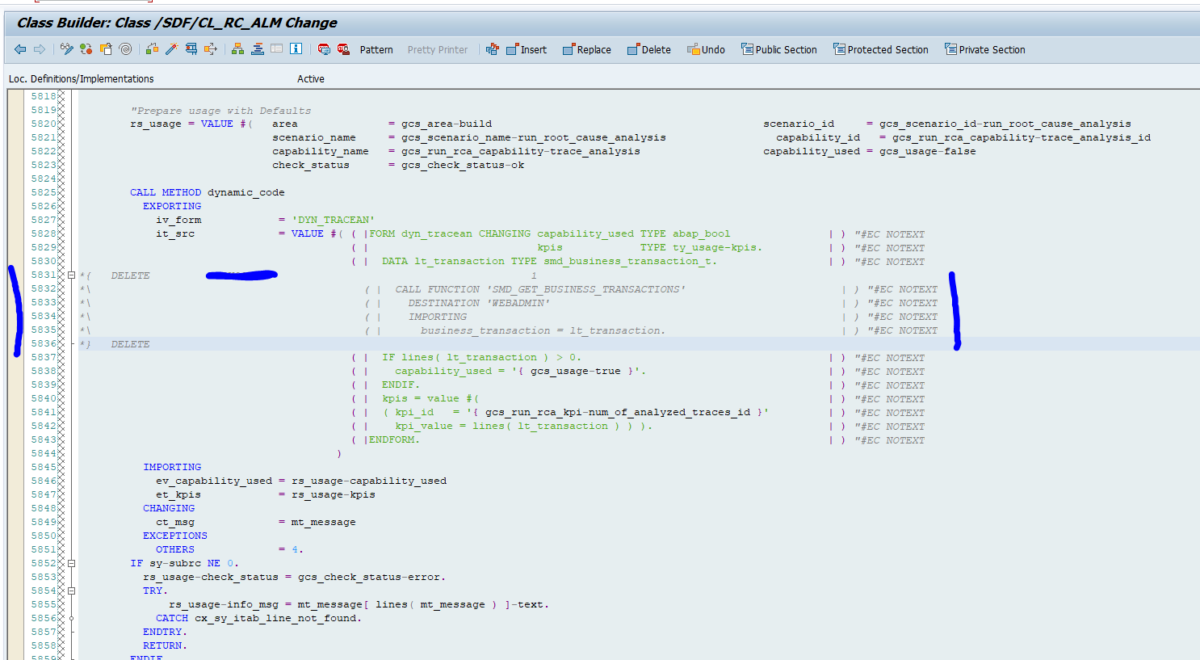Click the "#EC NOTEXT comment on line 5828
The image size is (1200, 660).
coord(890,234)
